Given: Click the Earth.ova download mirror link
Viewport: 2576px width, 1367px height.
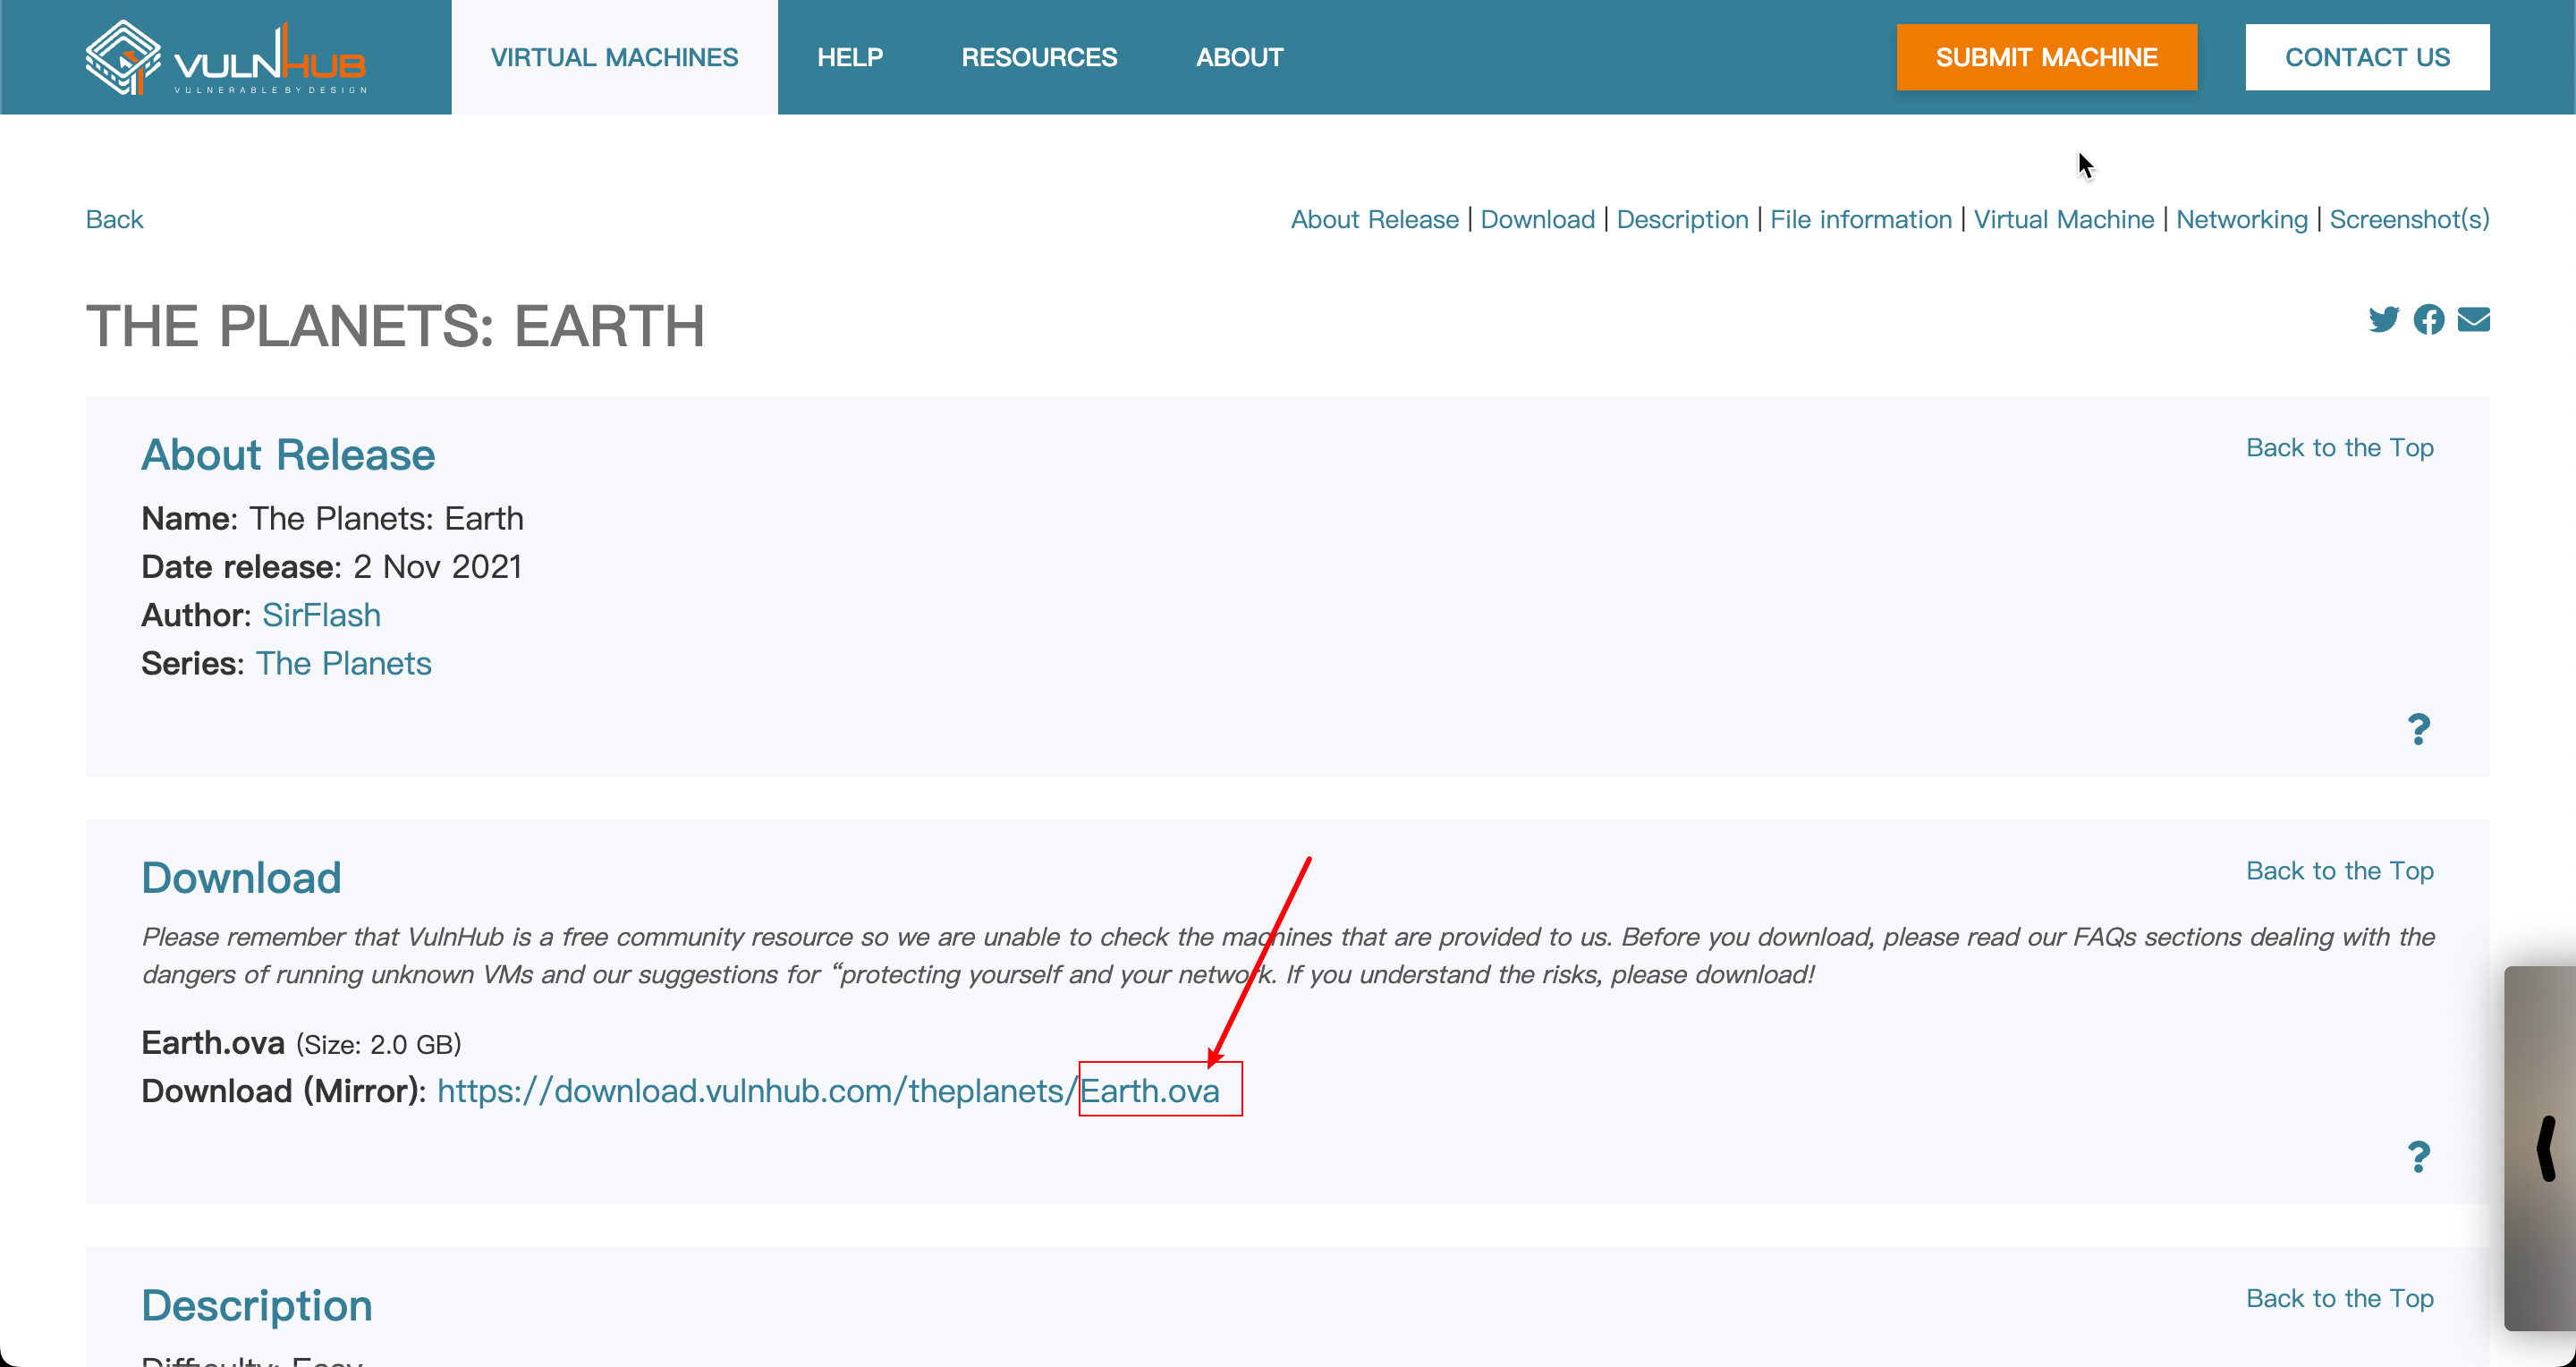Looking at the screenshot, I should (828, 1091).
